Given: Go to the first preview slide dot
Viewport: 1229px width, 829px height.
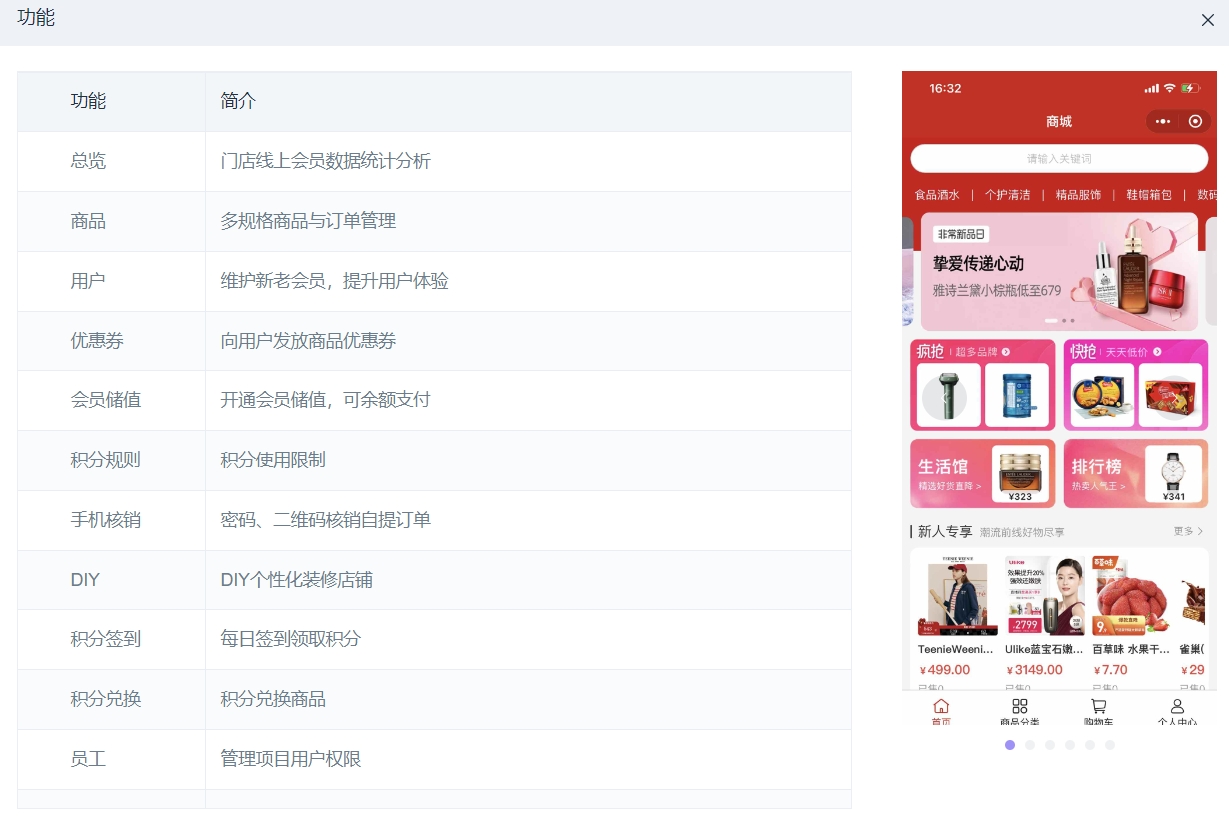Looking at the screenshot, I should point(1010,745).
